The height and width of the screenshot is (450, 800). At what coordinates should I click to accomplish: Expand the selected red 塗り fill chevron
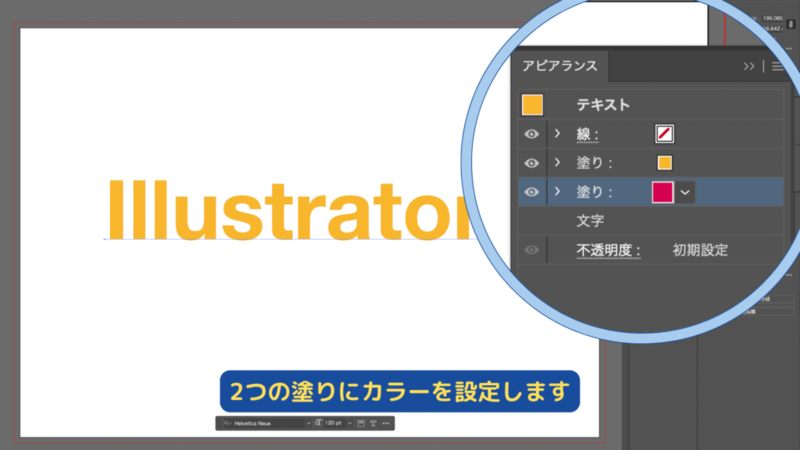(557, 191)
